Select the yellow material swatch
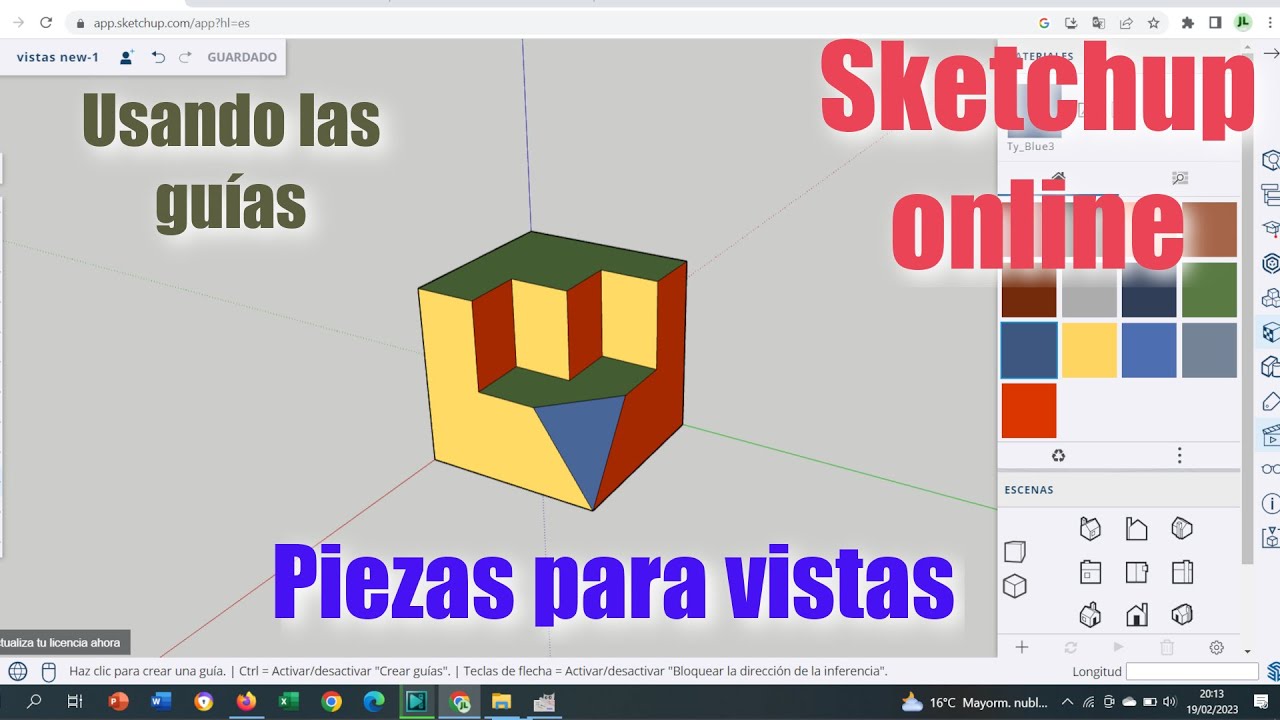The height and width of the screenshot is (720, 1280). (x=1089, y=350)
